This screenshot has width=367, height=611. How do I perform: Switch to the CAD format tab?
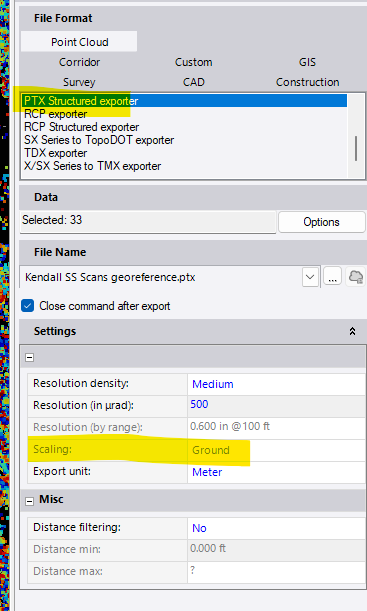click(x=194, y=82)
